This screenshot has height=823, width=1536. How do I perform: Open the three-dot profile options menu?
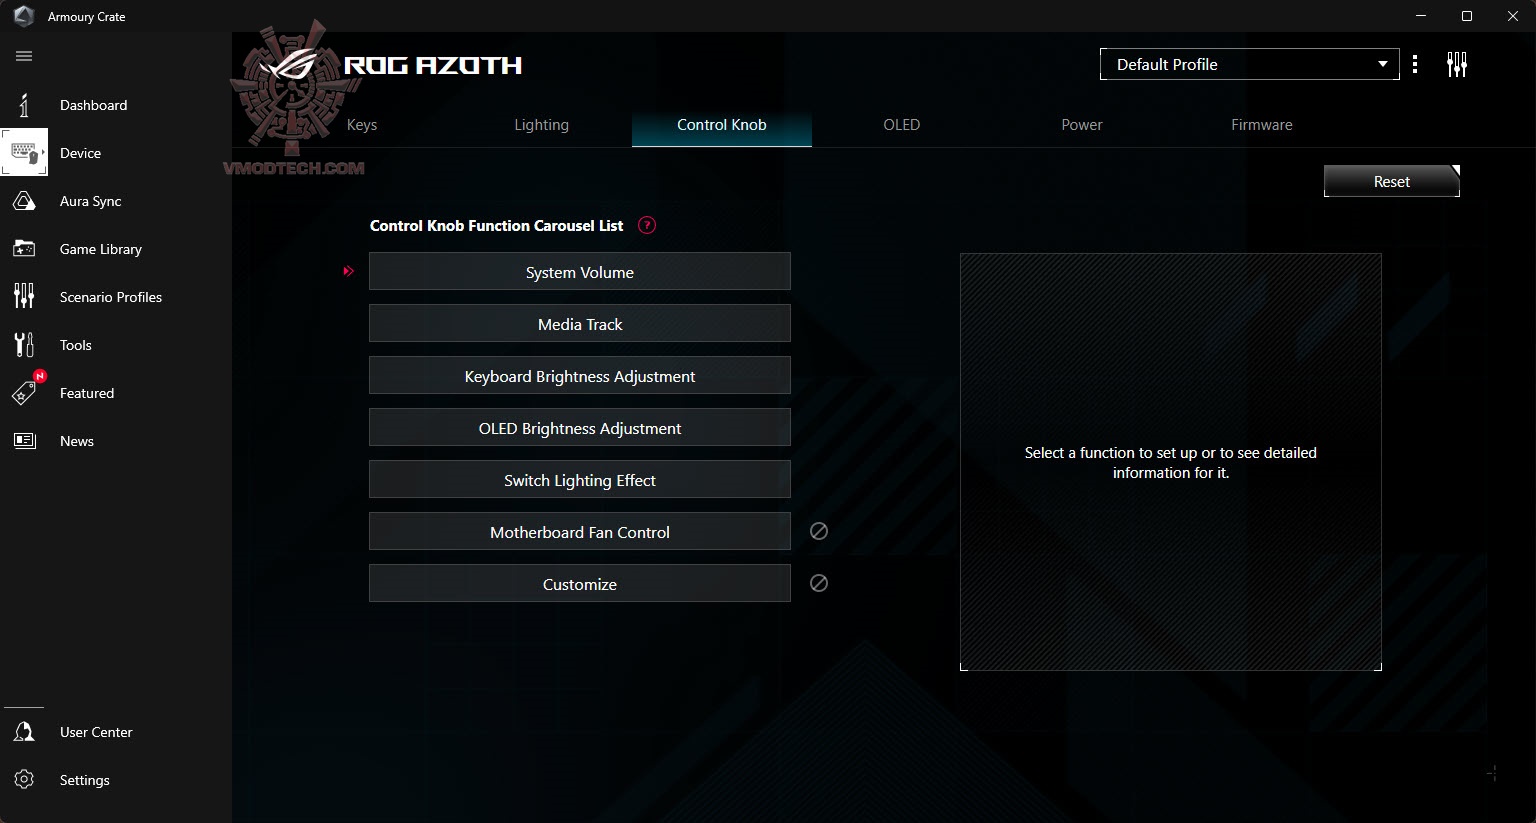(x=1415, y=64)
